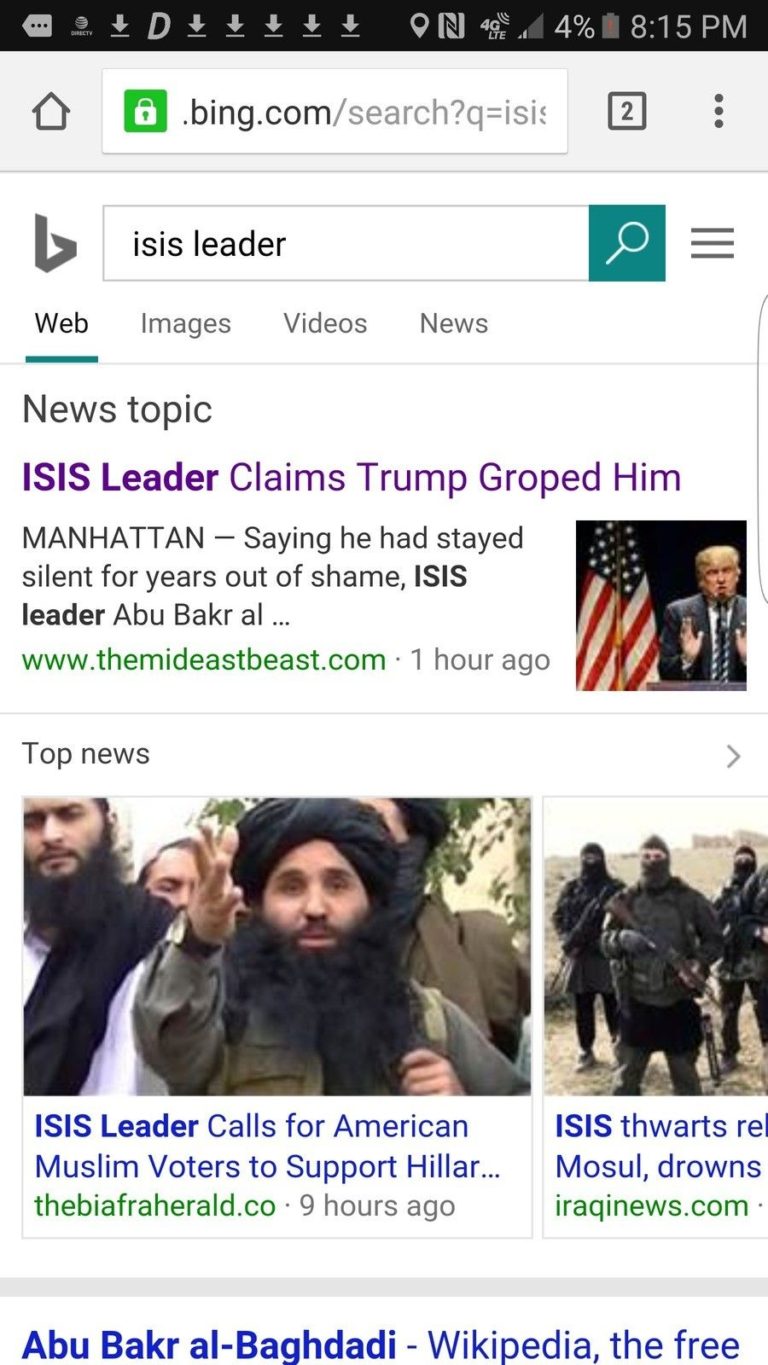Click into the 'isis leader' search box
The image size is (768, 1365).
pyautogui.click(x=346, y=243)
